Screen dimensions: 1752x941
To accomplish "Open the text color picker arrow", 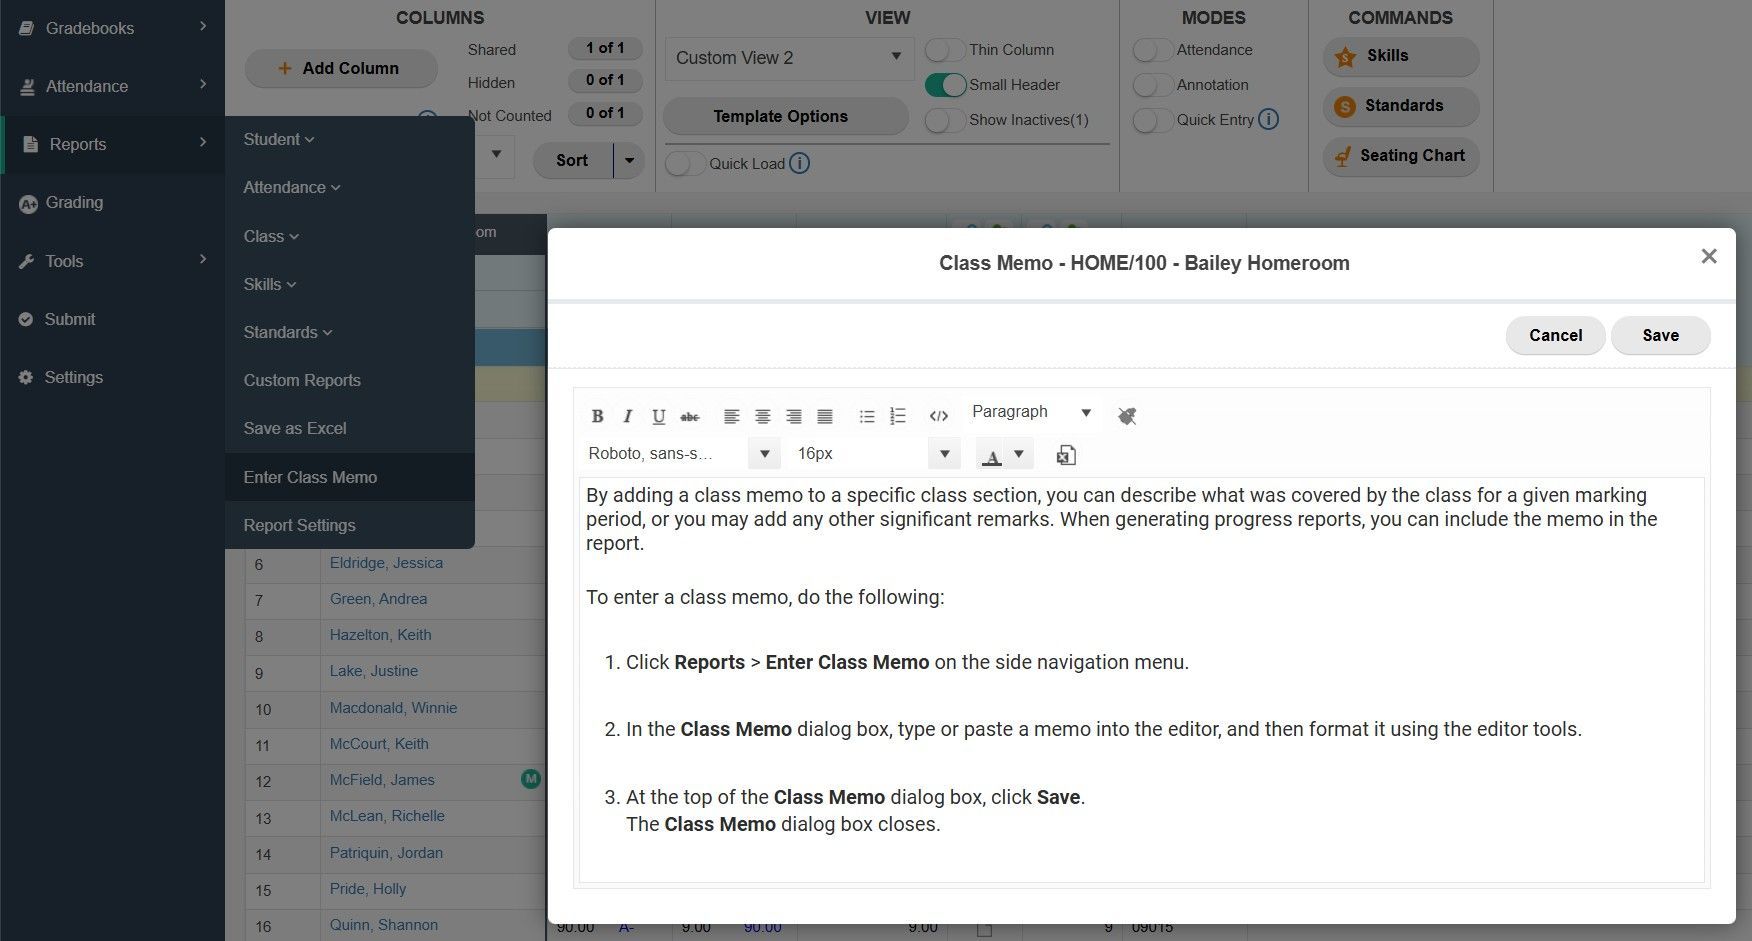I will [x=1019, y=454].
